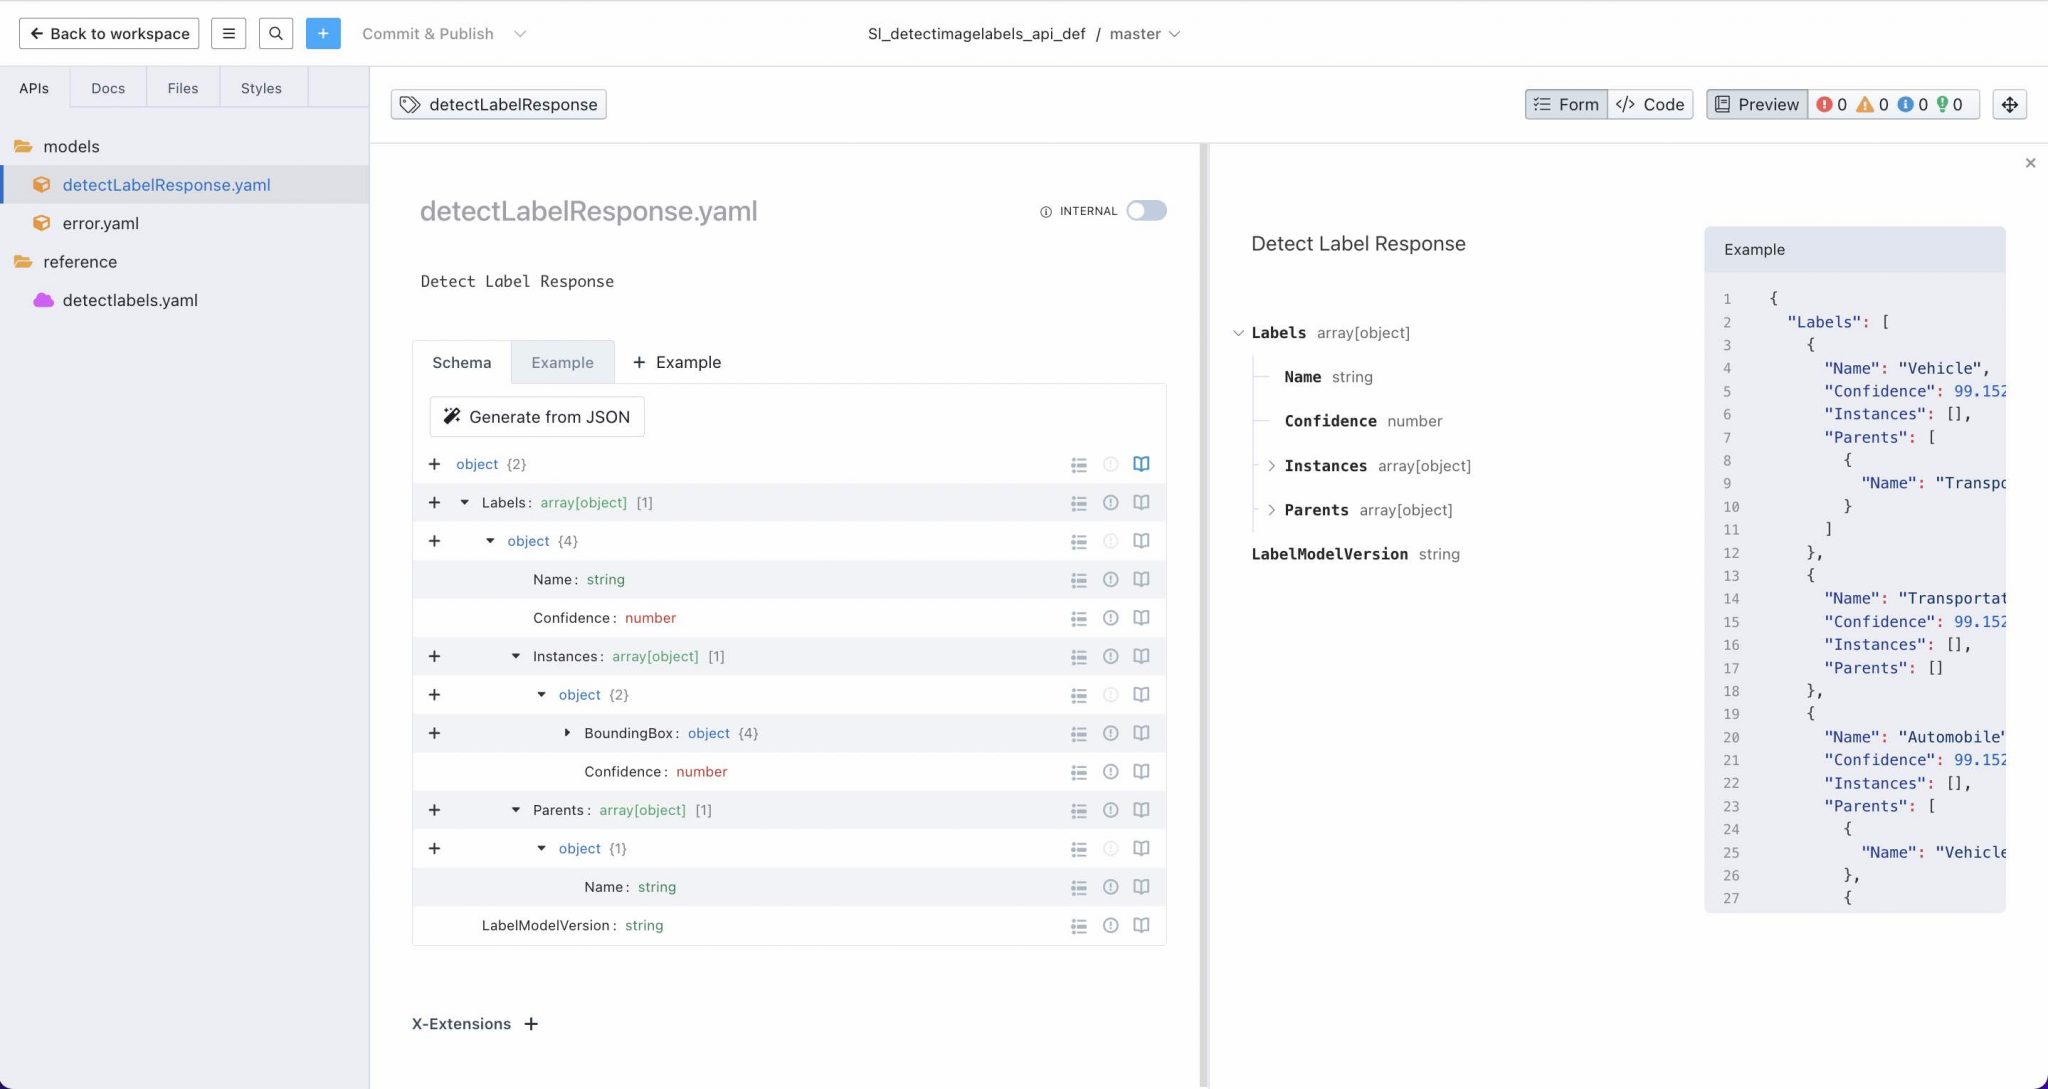
Task: Expand Instances chevron in preview panel
Action: (1271, 466)
